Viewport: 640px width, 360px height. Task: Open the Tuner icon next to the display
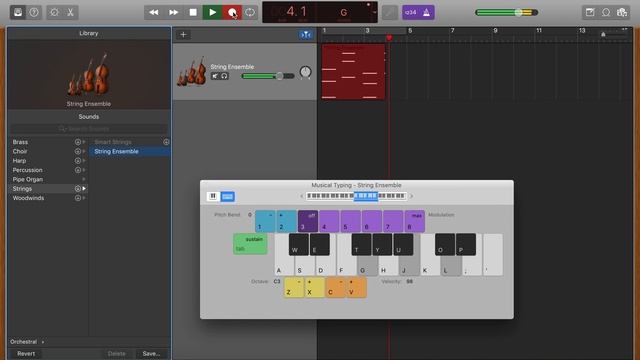390,13
